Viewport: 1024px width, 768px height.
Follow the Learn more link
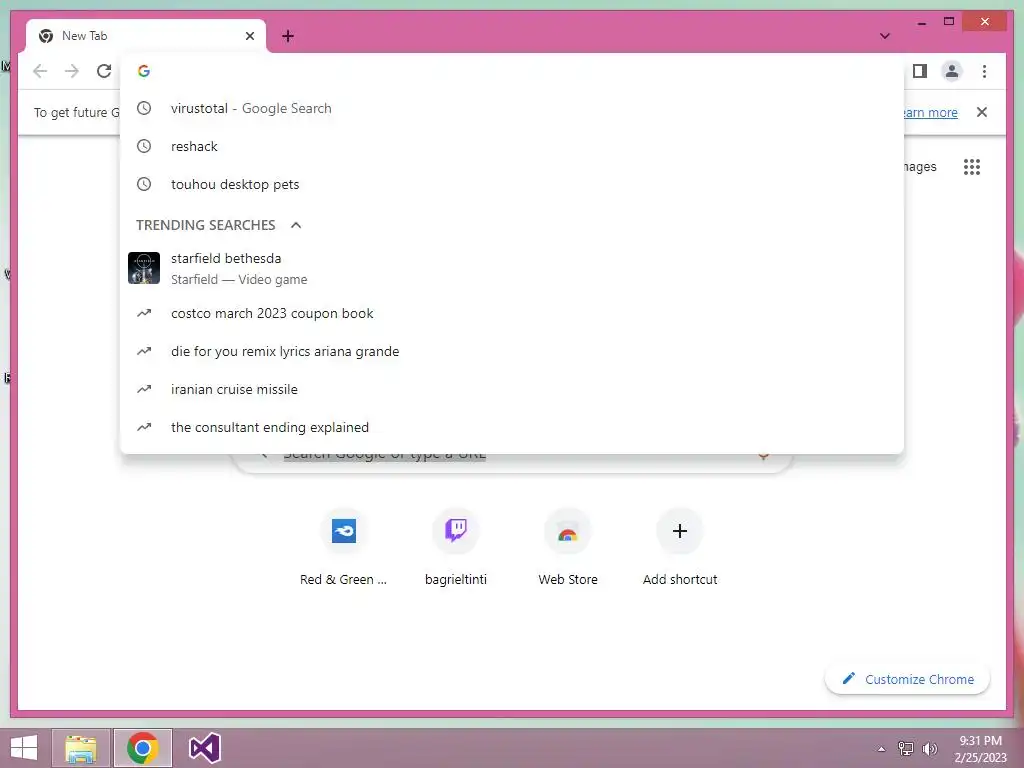(931, 112)
